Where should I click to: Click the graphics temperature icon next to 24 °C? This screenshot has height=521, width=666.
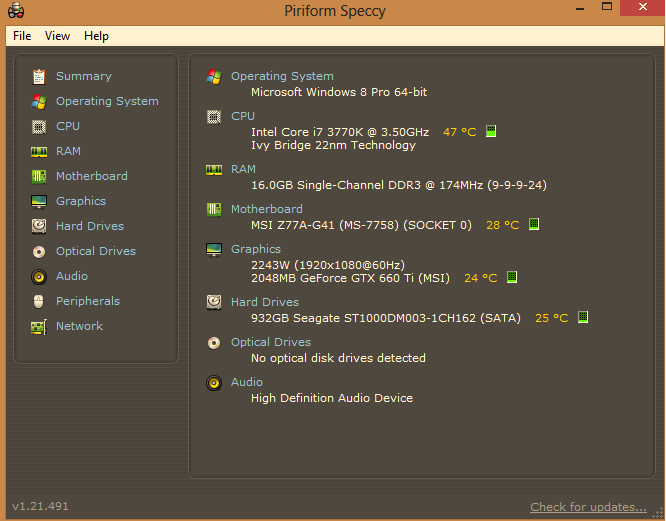[x=512, y=277]
